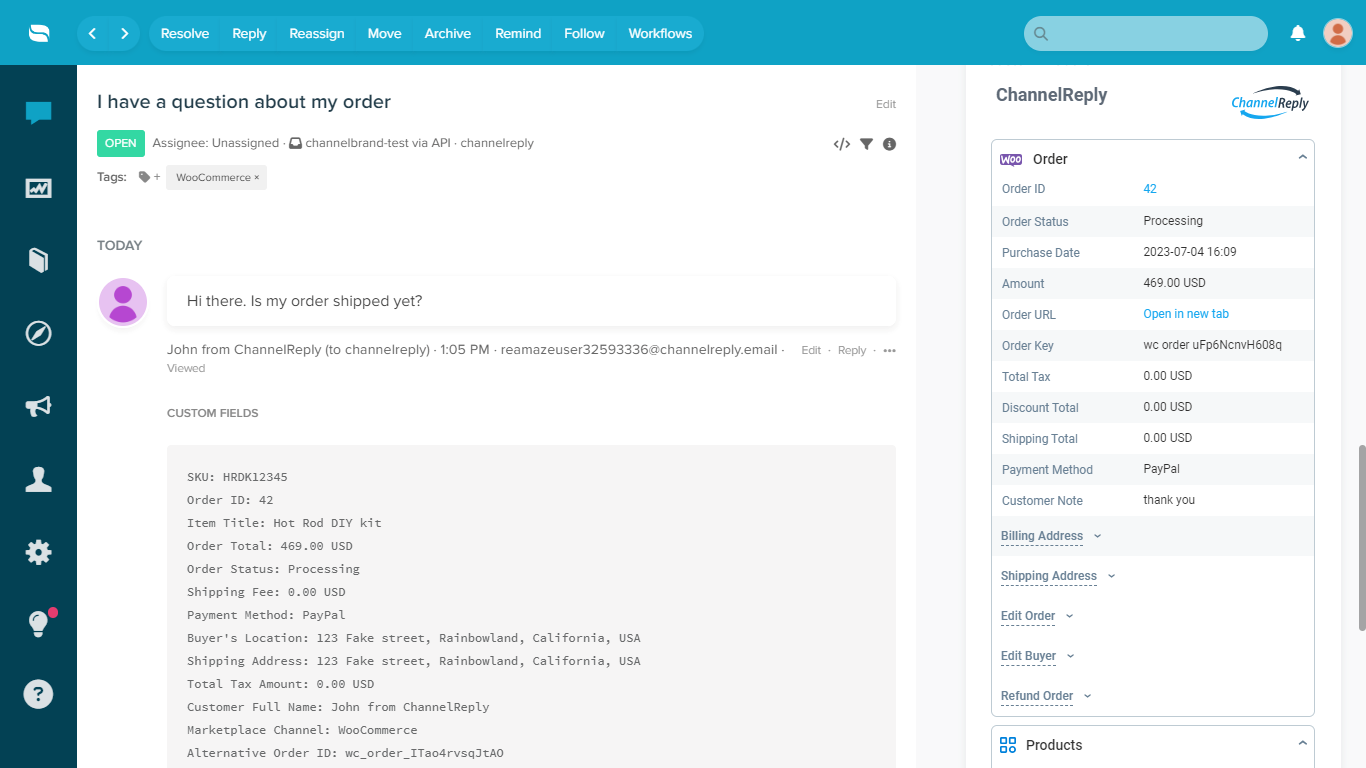Viewport: 1366px width, 768px height.
Task: Expand the Billing Address section
Action: point(1051,536)
